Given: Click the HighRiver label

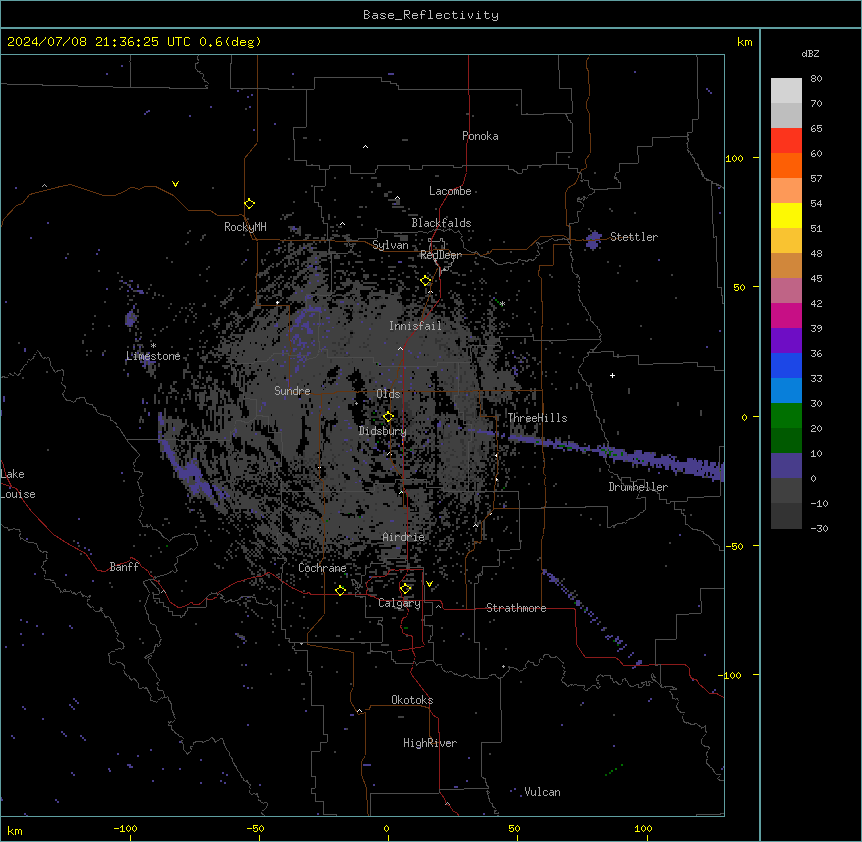Looking at the screenshot, I should click(x=430, y=743).
